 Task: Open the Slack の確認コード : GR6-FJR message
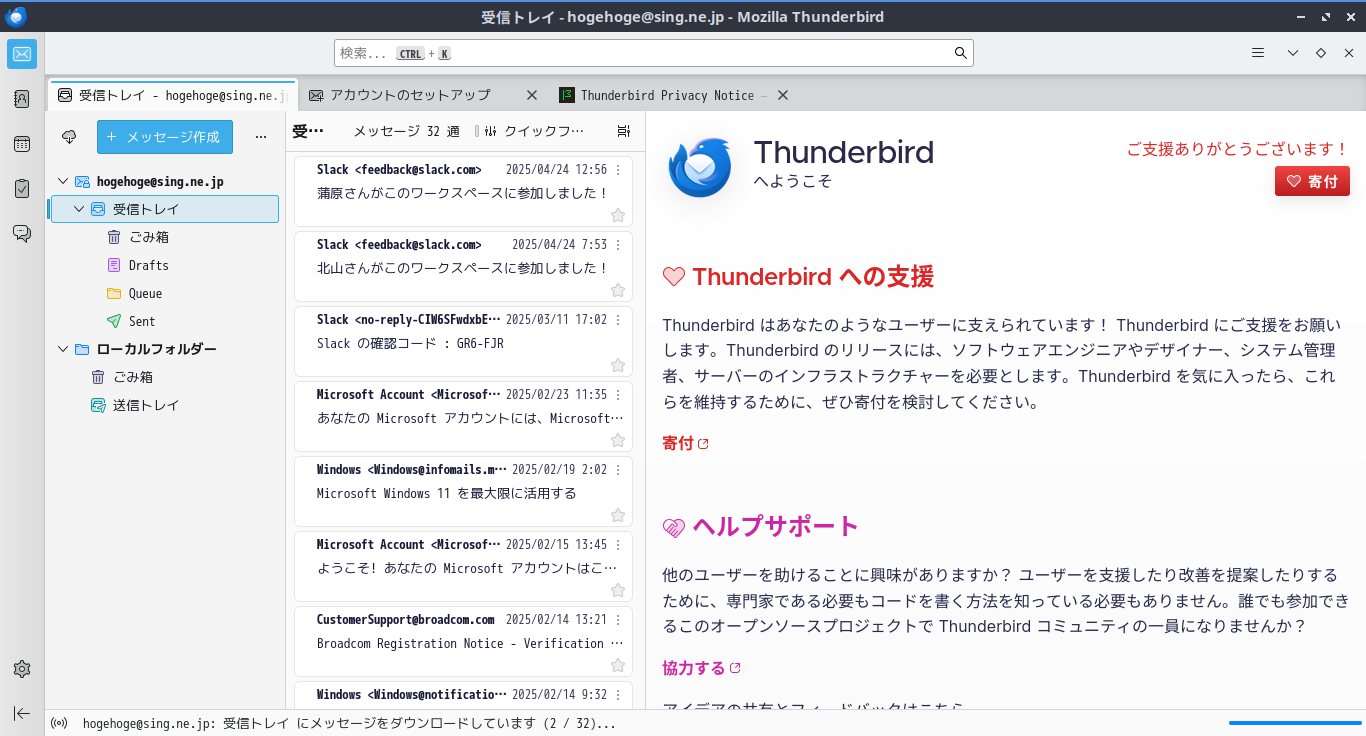pyautogui.click(x=464, y=342)
